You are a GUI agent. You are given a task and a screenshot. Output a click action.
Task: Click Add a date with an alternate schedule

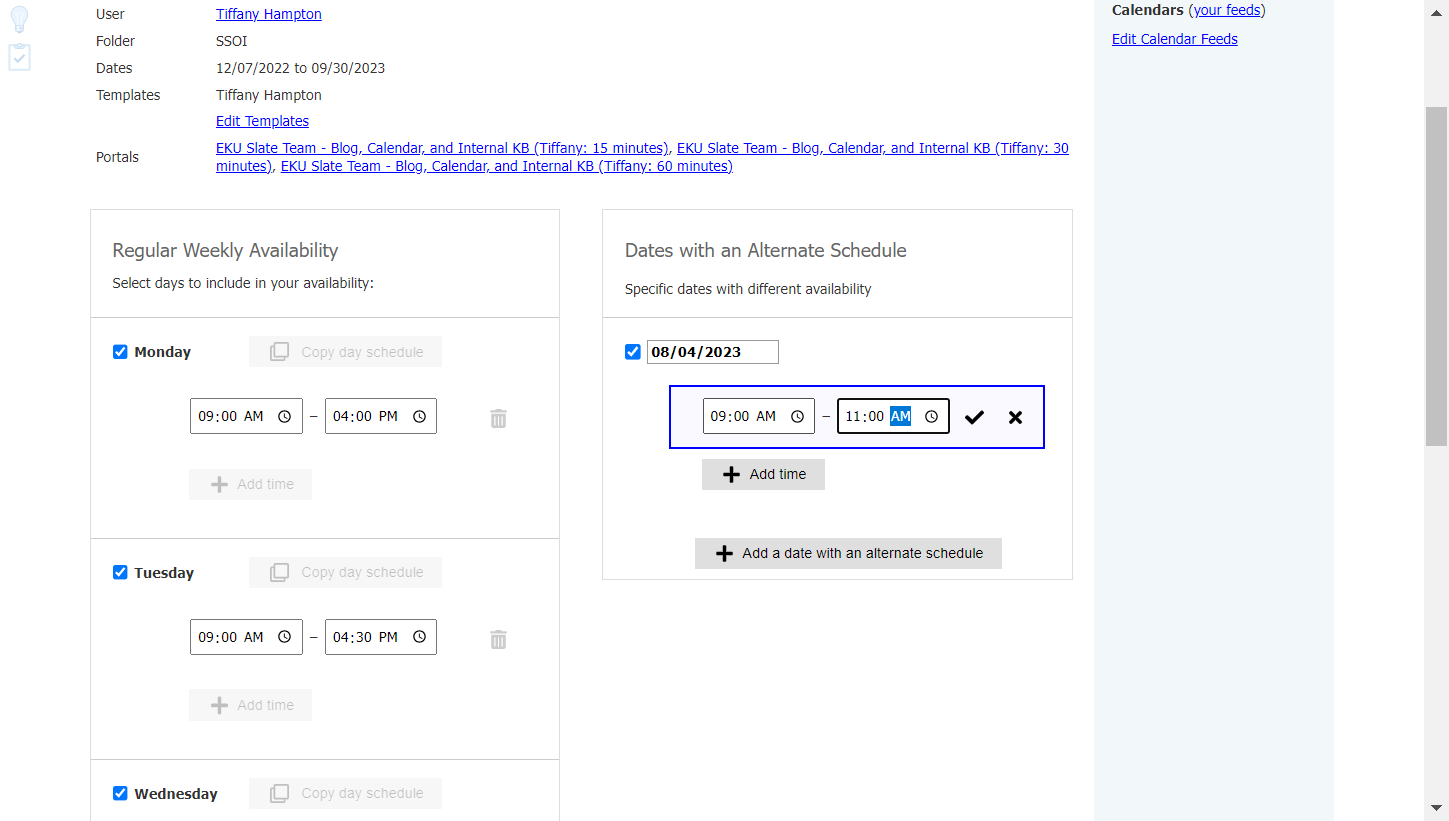point(848,553)
